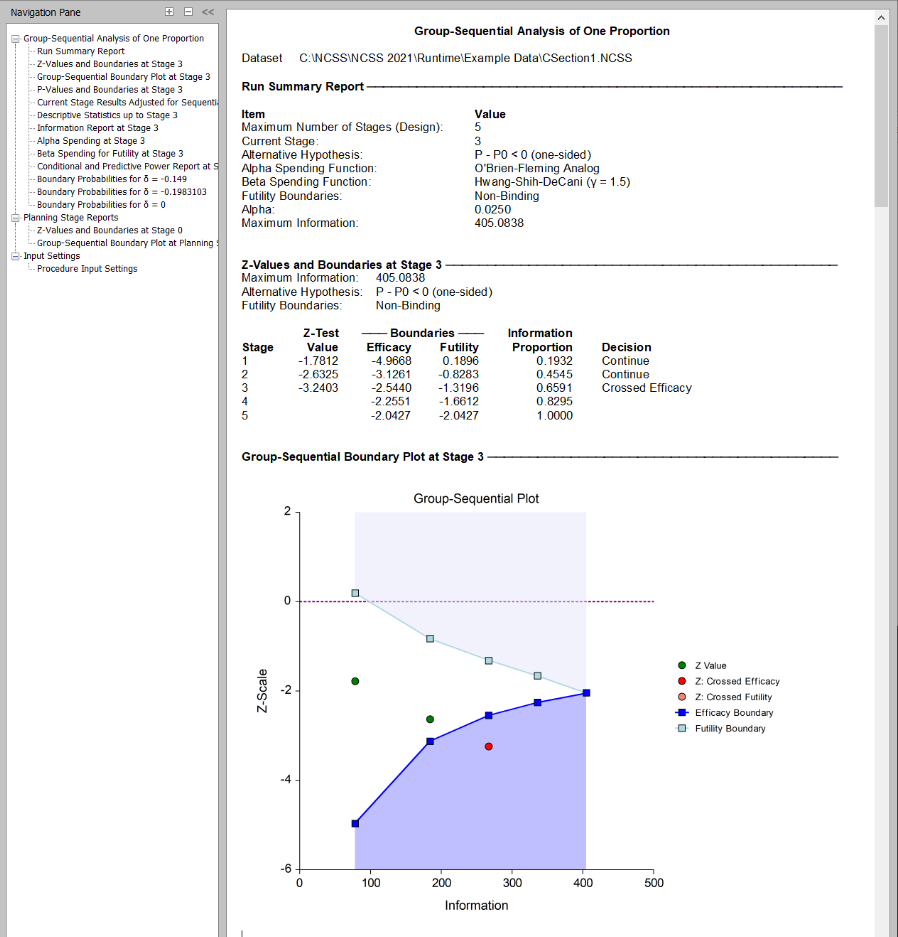The height and width of the screenshot is (937, 898).
Task: Click the report vertical scrollbar thumb
Action: (881, 117)
